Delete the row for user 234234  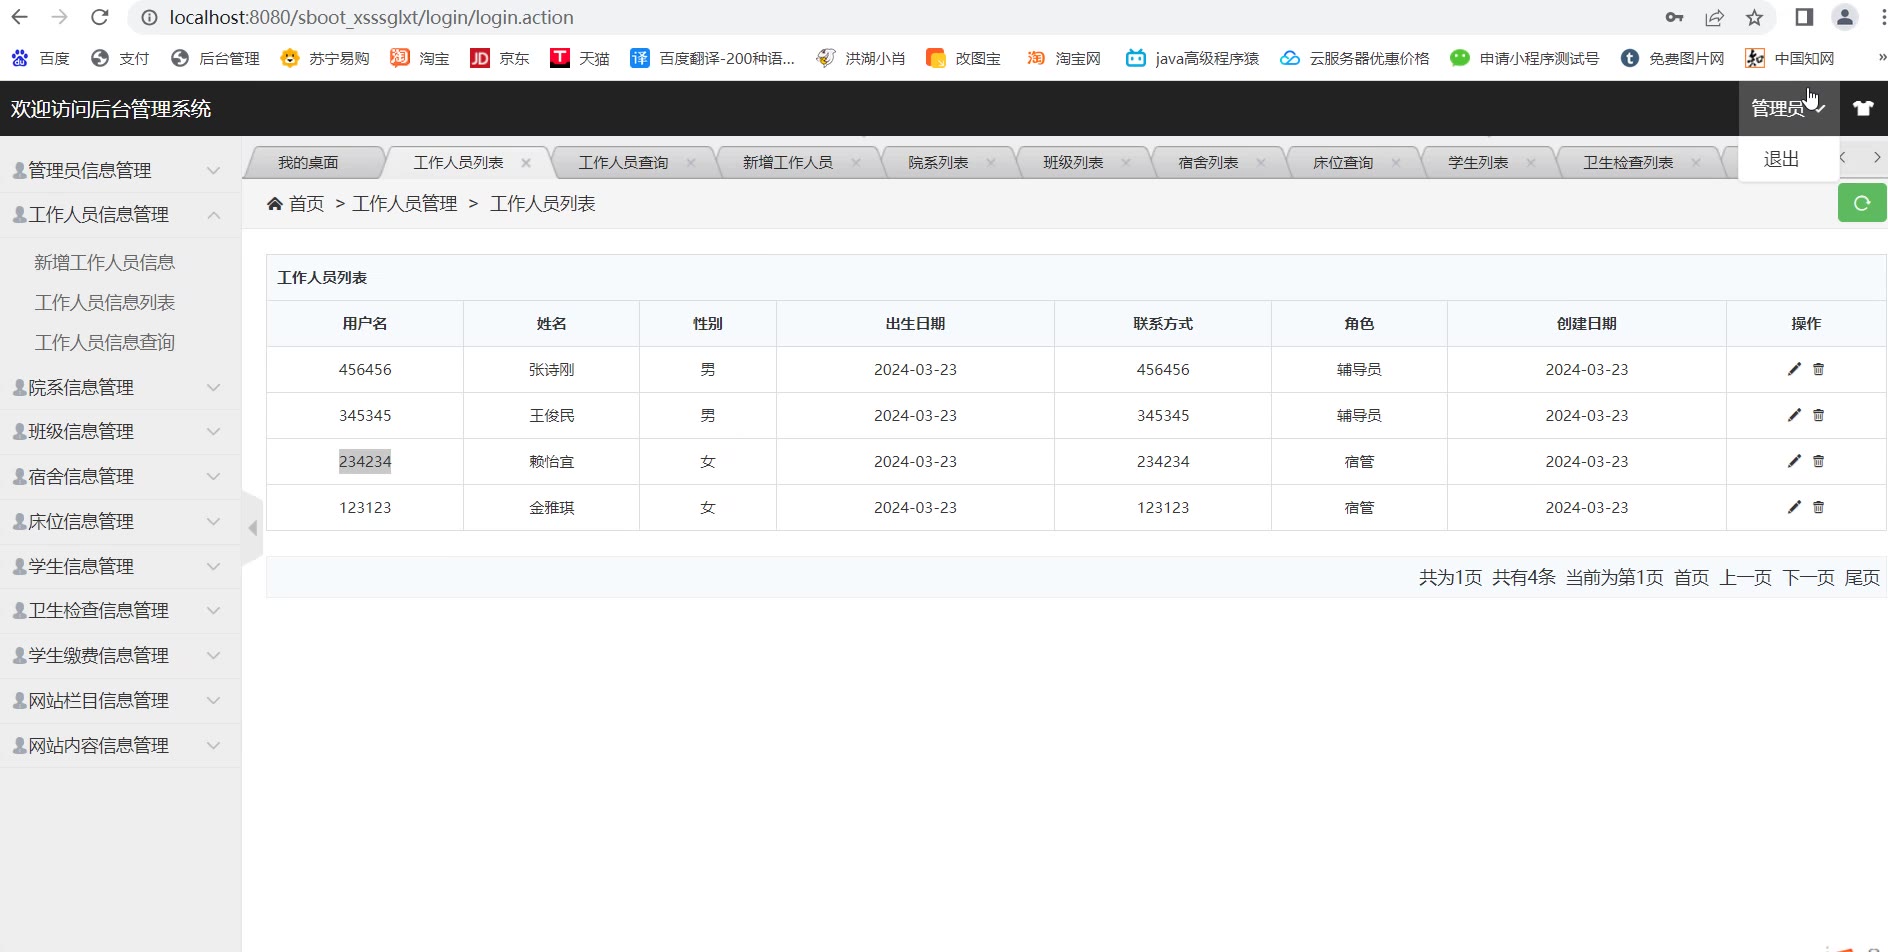[x=1819, y=461]
